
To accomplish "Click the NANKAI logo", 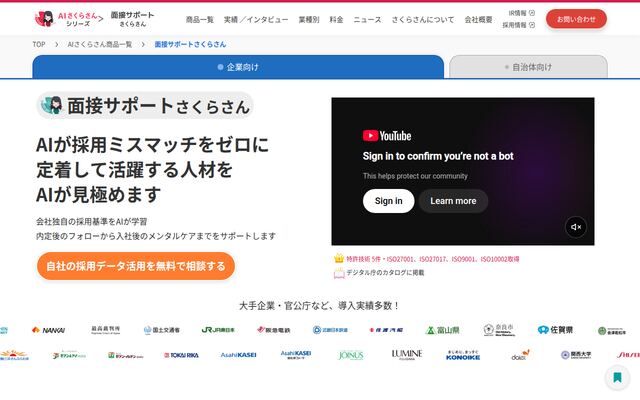I will tap(48, 330).
